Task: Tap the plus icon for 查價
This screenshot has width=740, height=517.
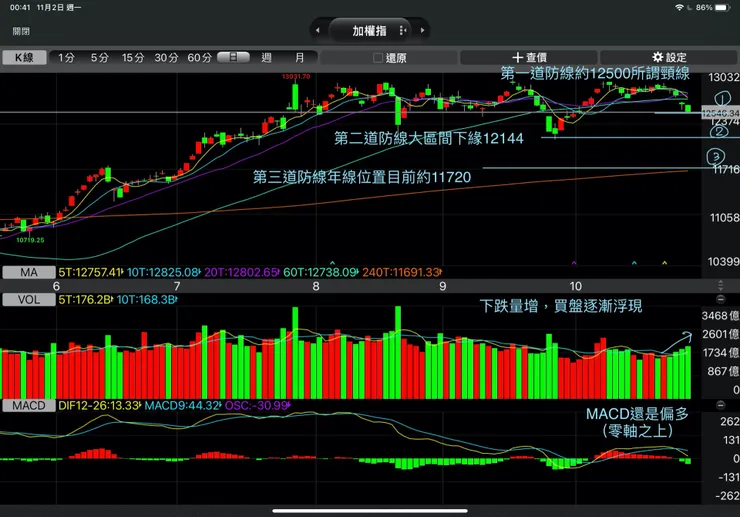Action: (517, 58)
